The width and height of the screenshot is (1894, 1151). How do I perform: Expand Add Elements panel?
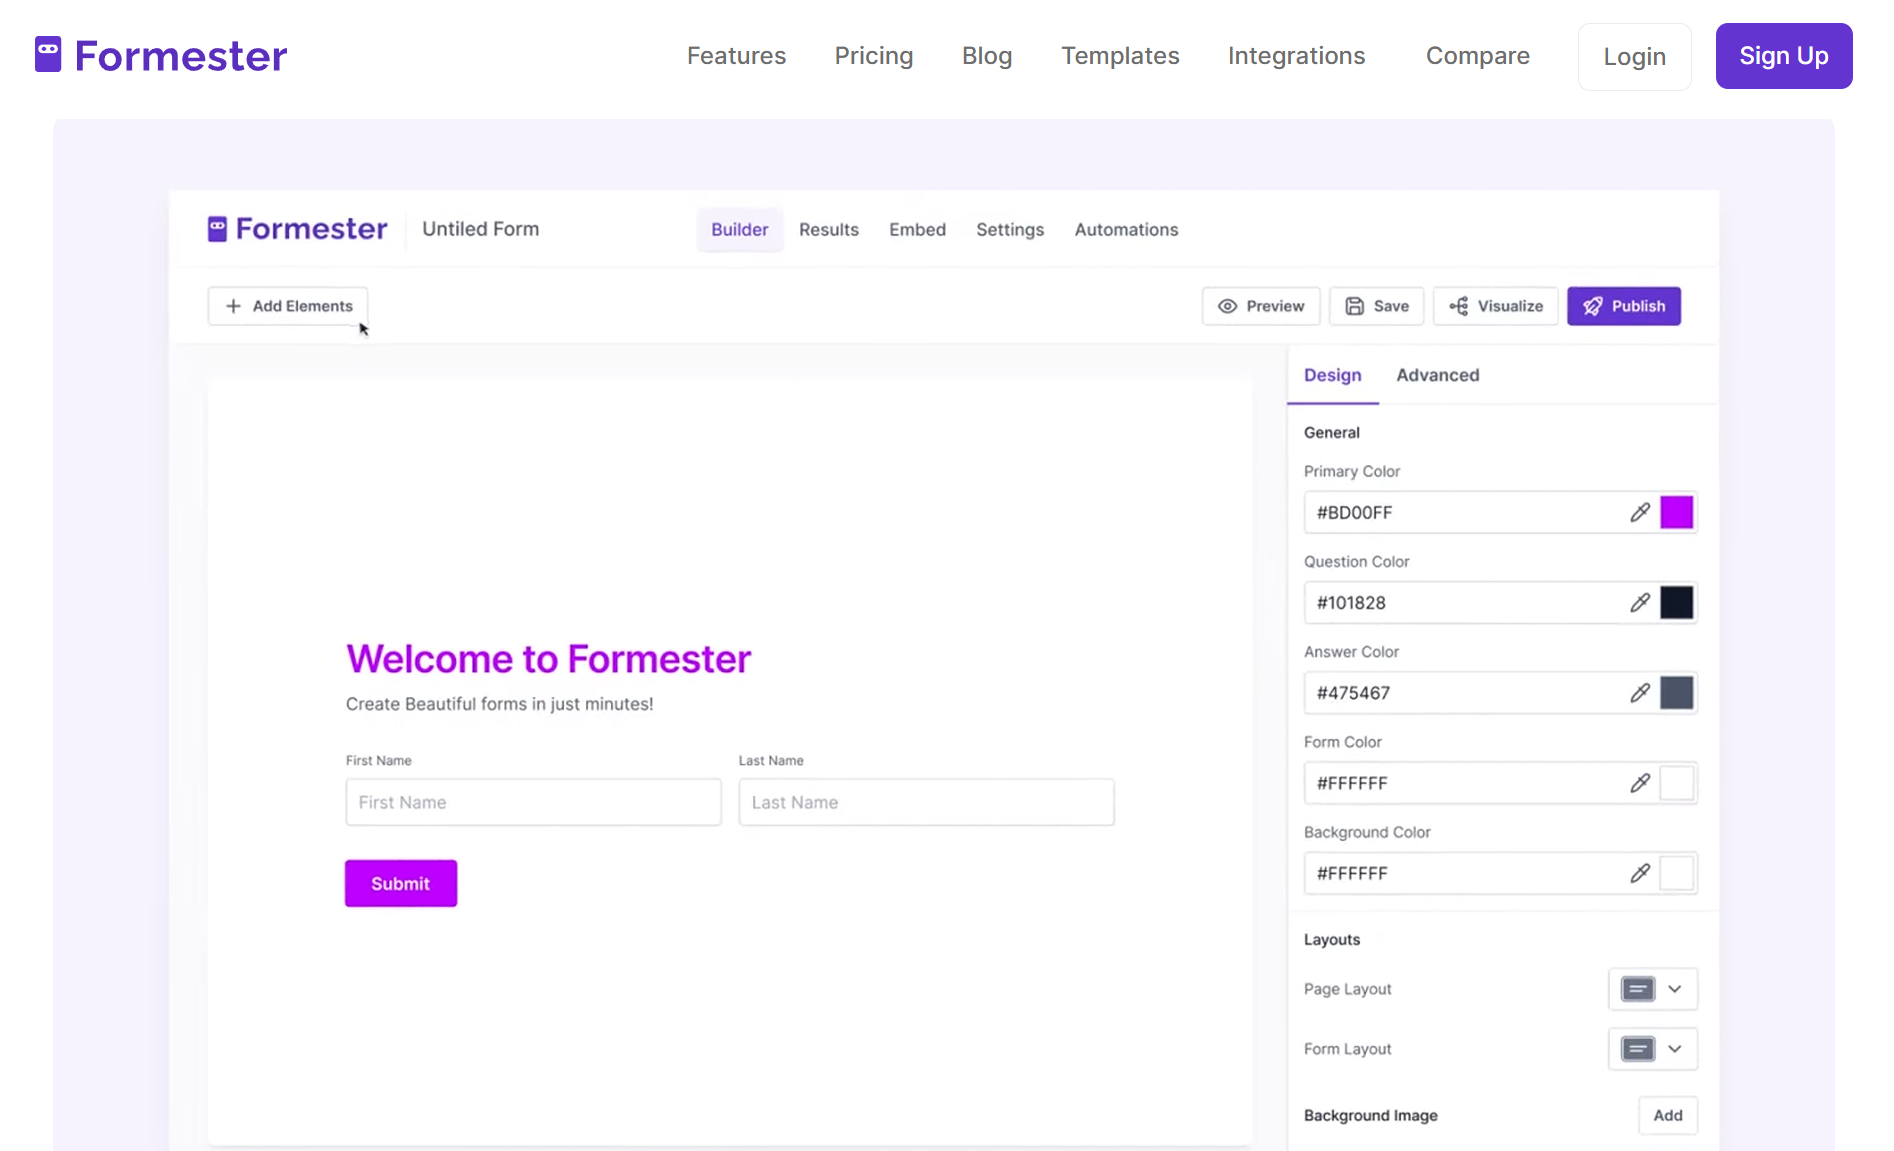tap(287, 306)
